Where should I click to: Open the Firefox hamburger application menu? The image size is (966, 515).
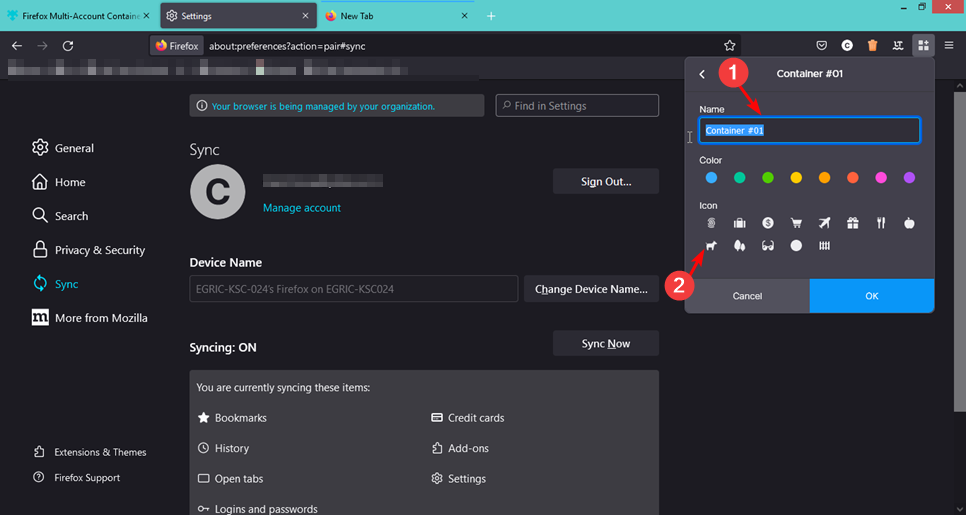pyautogui.click(x=949, y=46)
